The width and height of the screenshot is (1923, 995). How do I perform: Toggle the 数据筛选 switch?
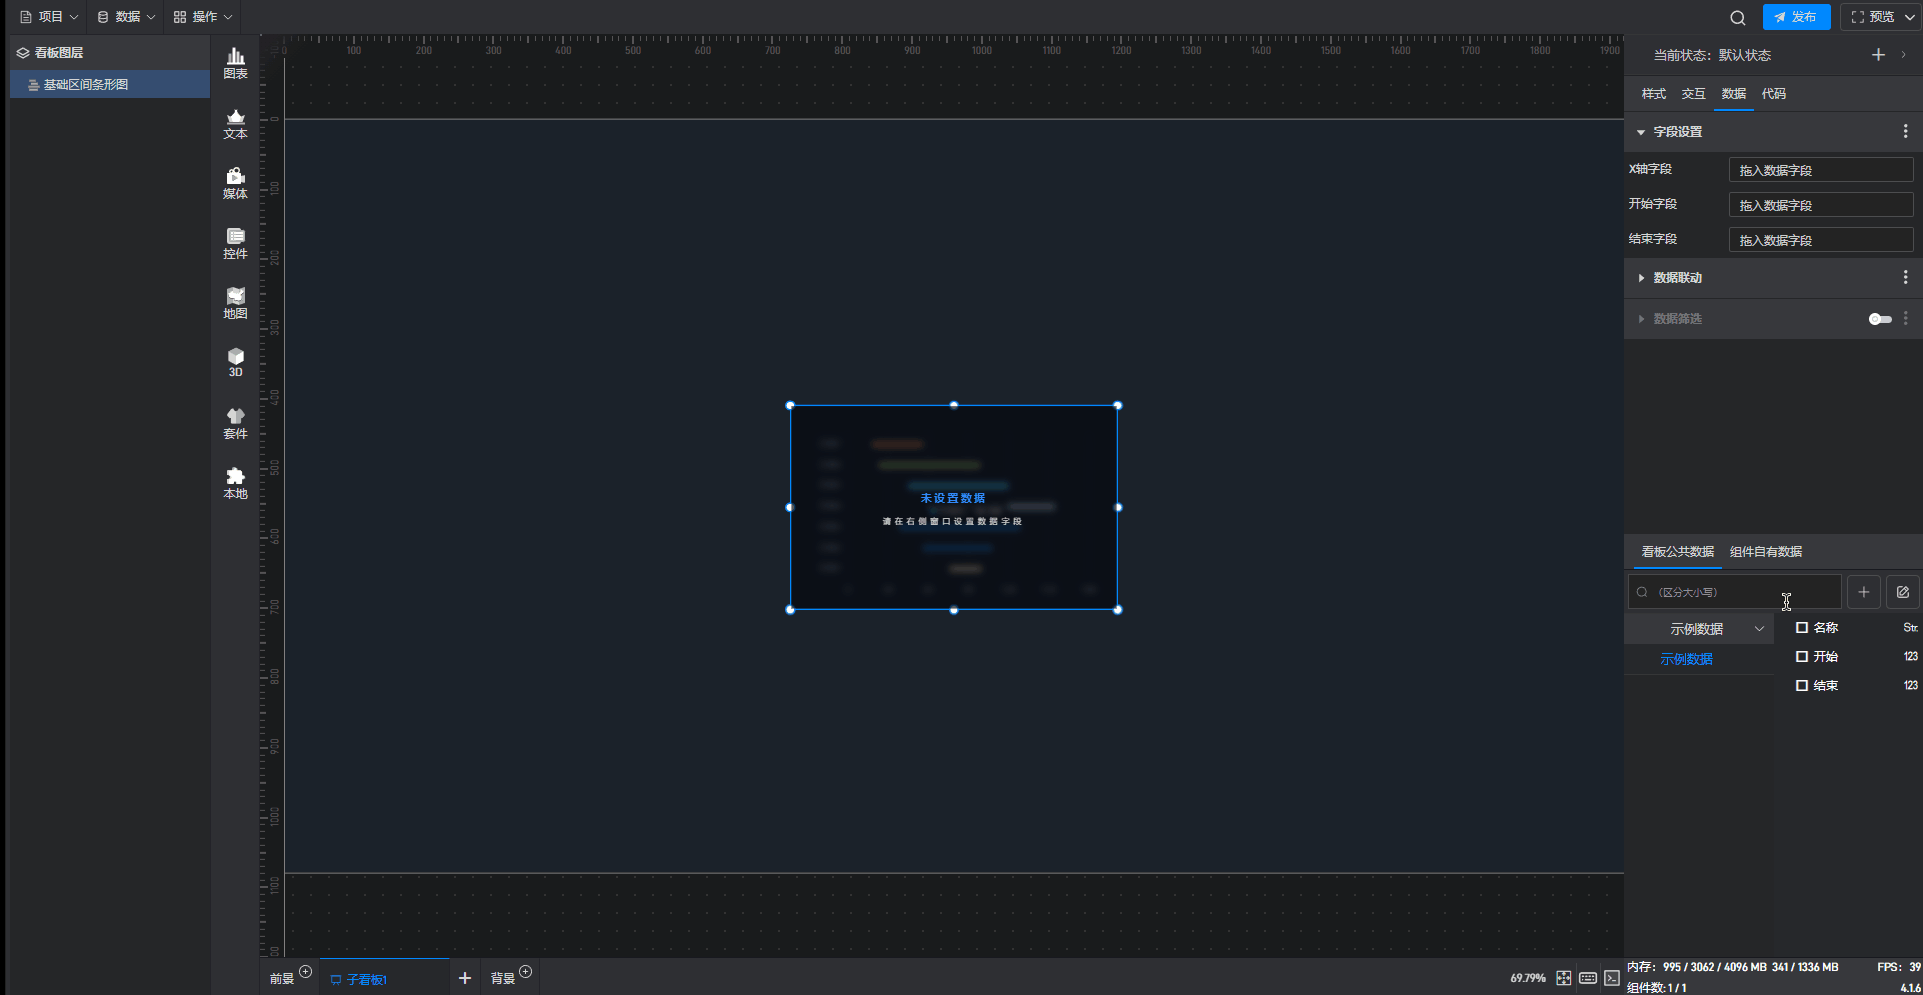tap(1880, 319)
